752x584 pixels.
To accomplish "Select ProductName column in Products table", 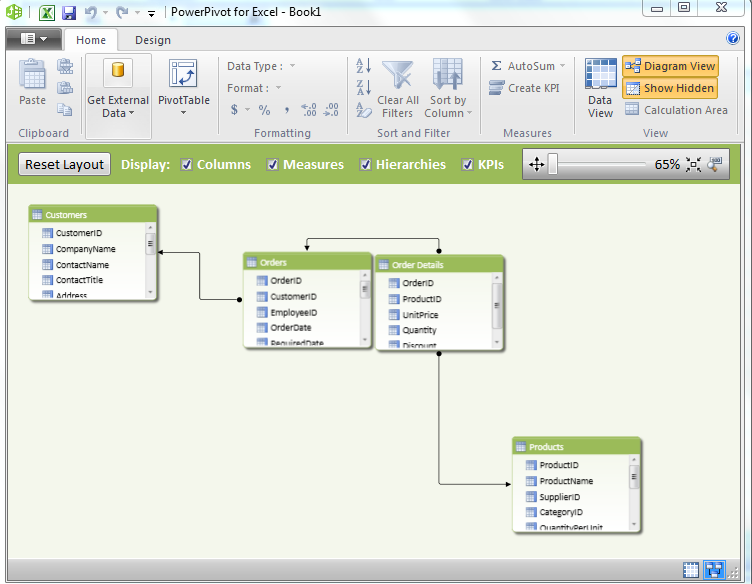I will click(566, 481).
